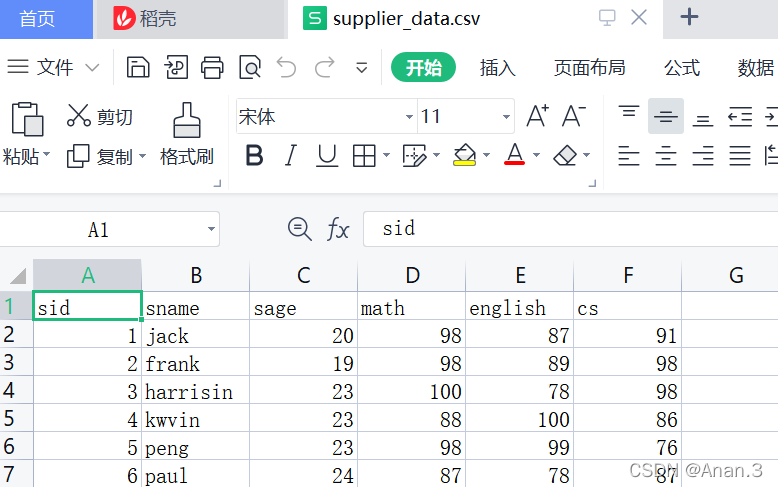Viewport: 778px width, 487px height.
Task: Decrease font size with A- icon
Action: (574, 117)
